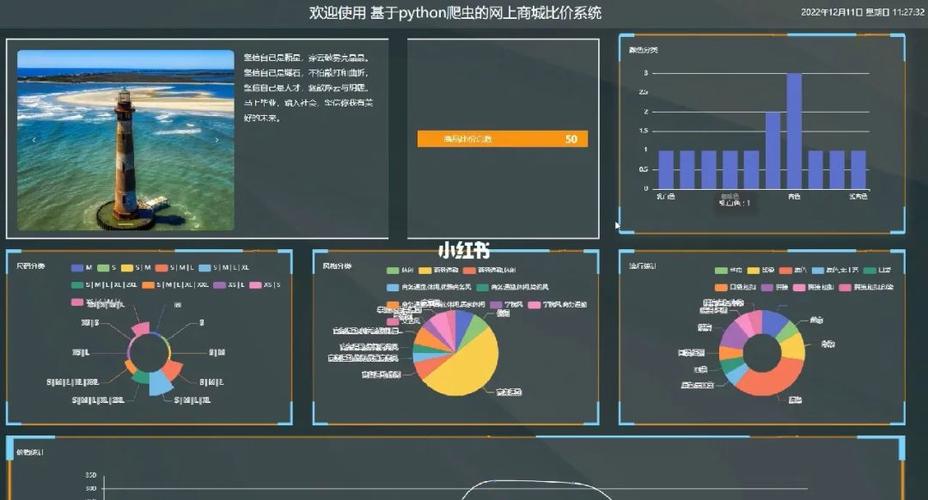Toggle the yellow legend swatch of the style pie

point(425,270)
